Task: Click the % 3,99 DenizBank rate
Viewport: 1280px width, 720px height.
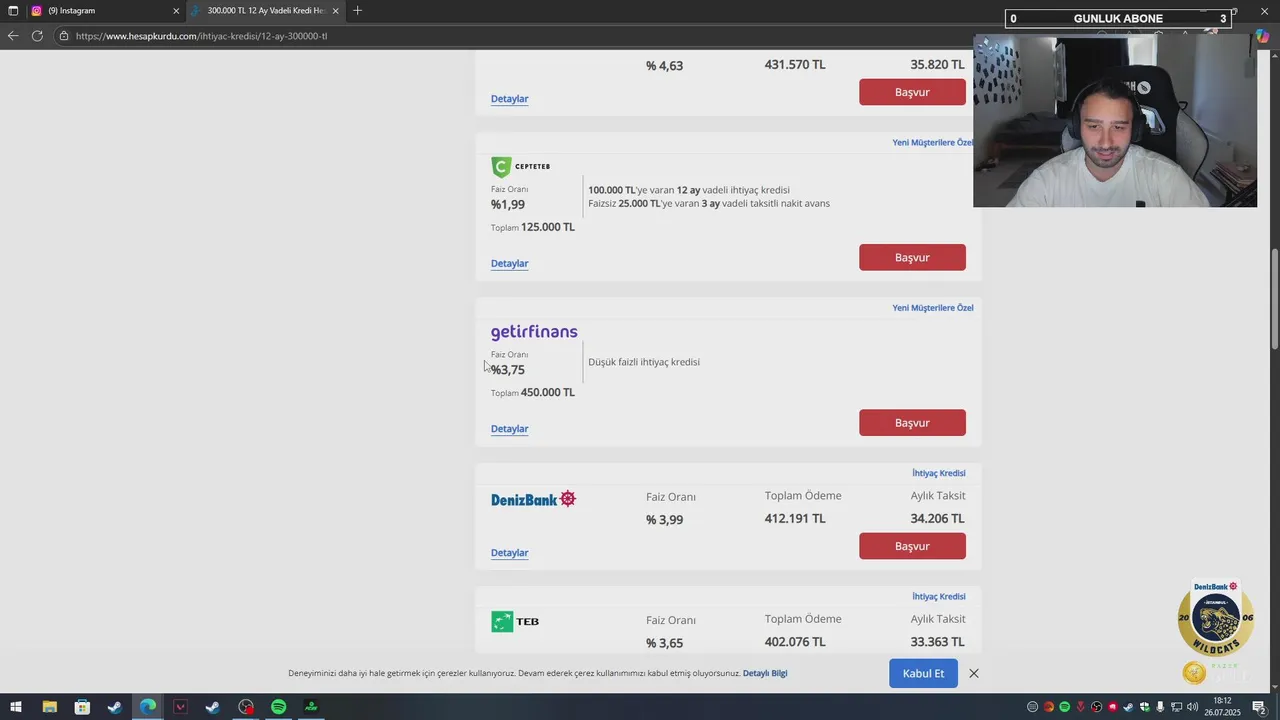Action: (x=664, y=520)
